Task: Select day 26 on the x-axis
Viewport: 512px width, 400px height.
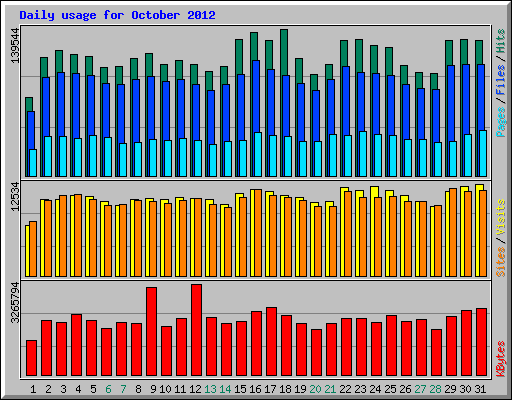Action: tap(405, 389)
